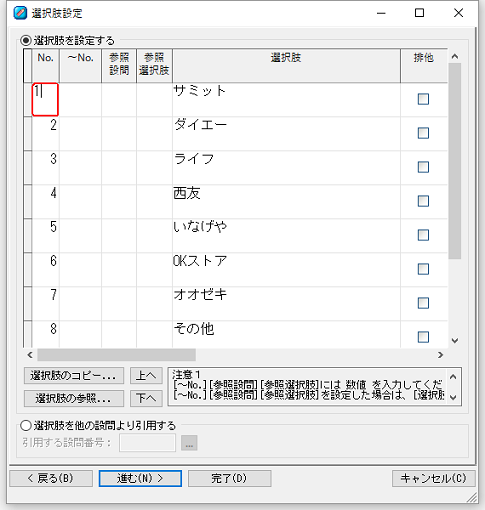Click the 引用する設問番号 input field
This screenshot has width=485, height=510.
tap(147, 443)
